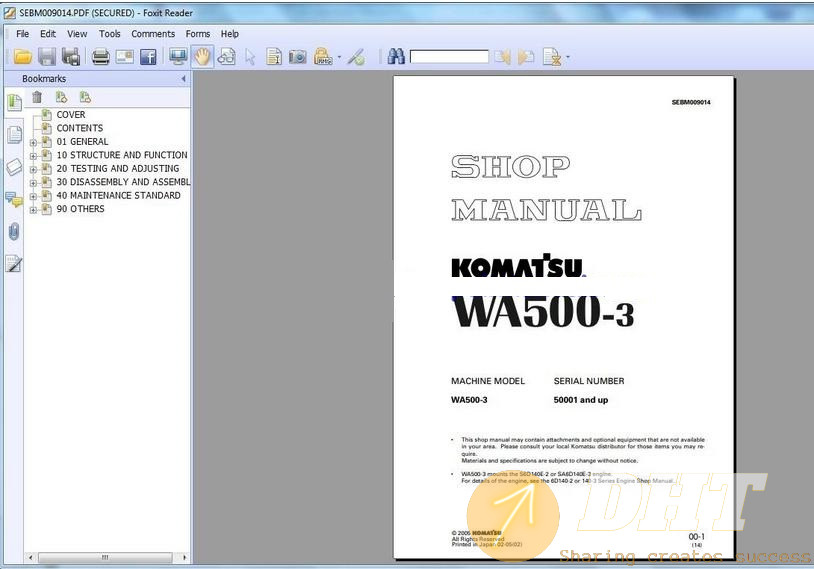
Task: Click the trash icon to delete bookmark
Action: 37,97
